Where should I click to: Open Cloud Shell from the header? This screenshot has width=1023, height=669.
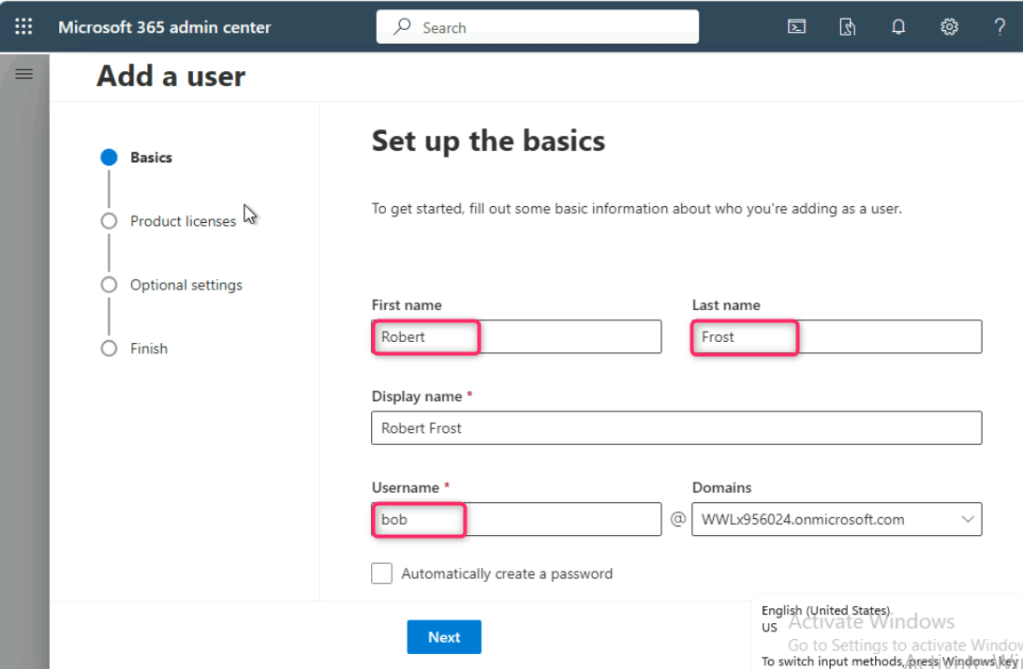pyautogui.click(x=797, y=27)
